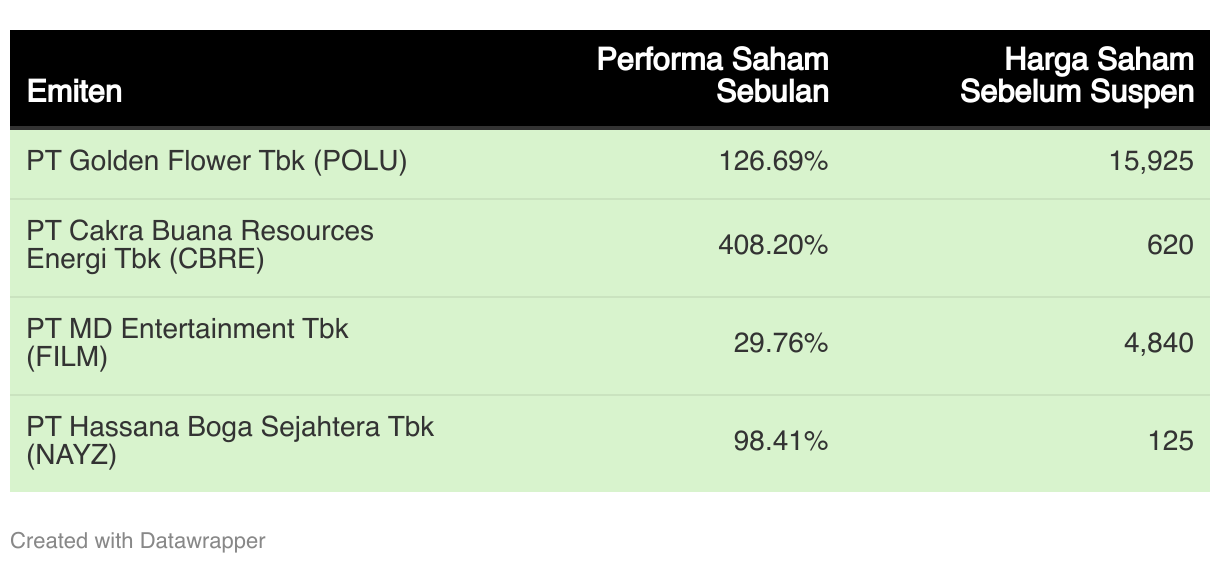Select the 15,925 price cell
The image size is (1220, 564).
coord(1151,161)
